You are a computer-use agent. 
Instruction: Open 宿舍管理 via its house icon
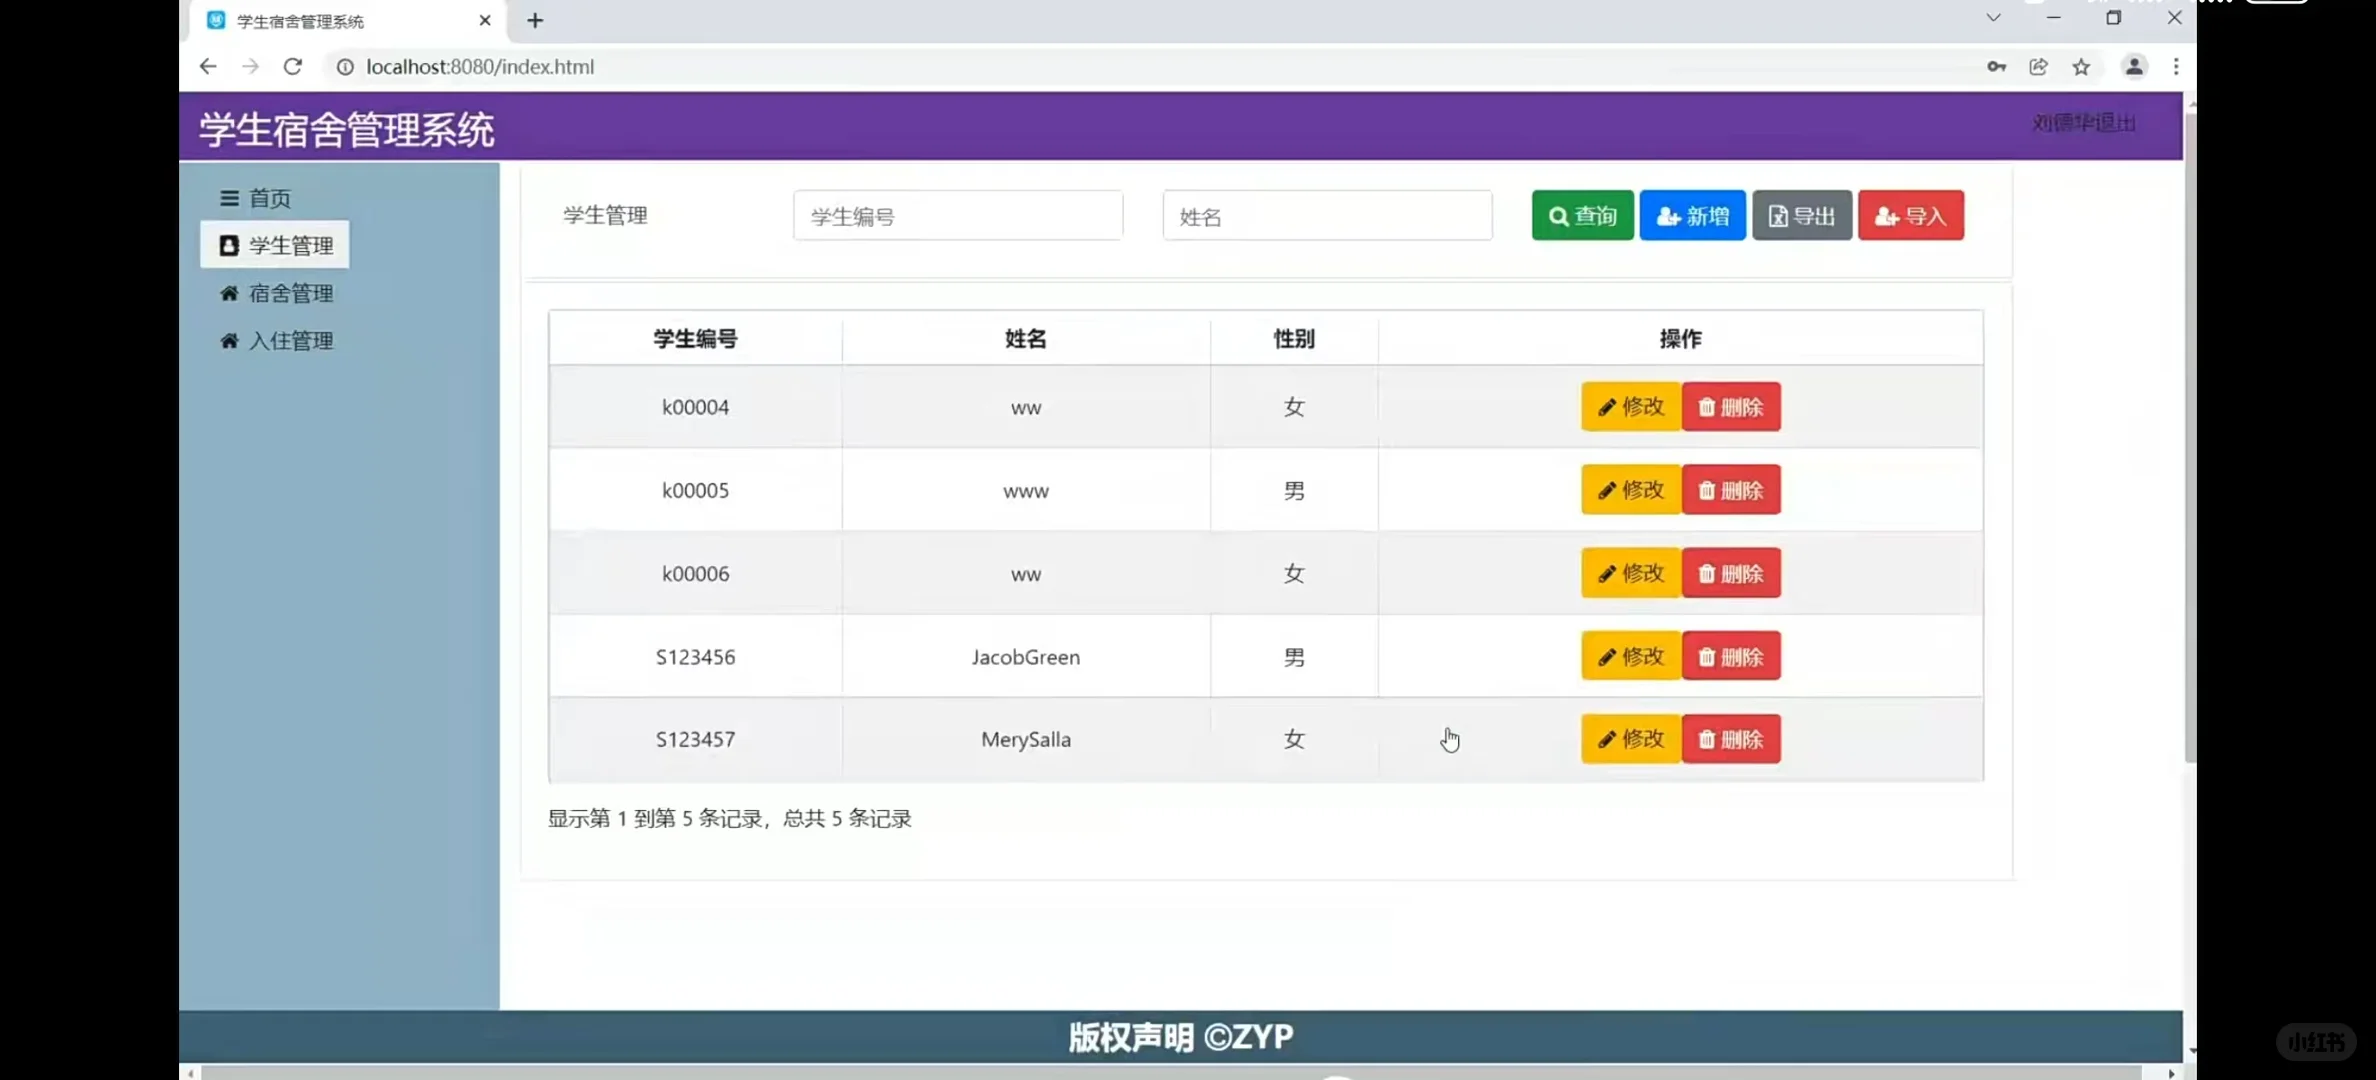click(228, 292)
